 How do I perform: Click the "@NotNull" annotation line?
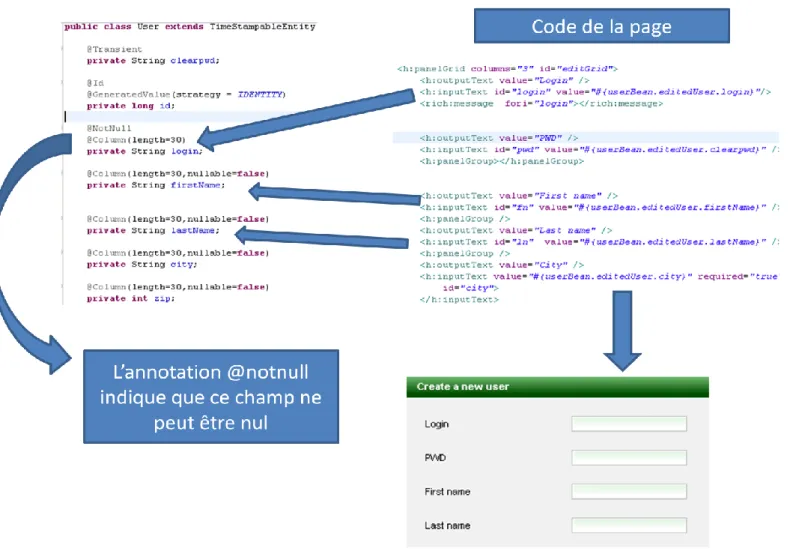point(109,128)
